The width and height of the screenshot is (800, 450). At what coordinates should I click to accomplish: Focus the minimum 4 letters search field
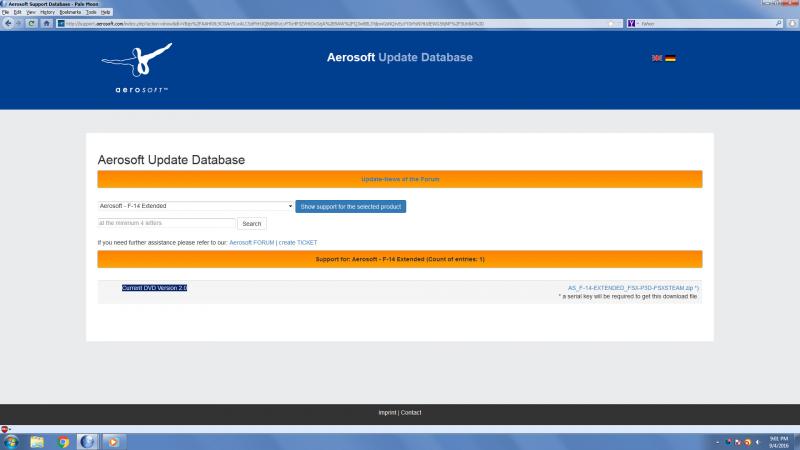point(166,223)
